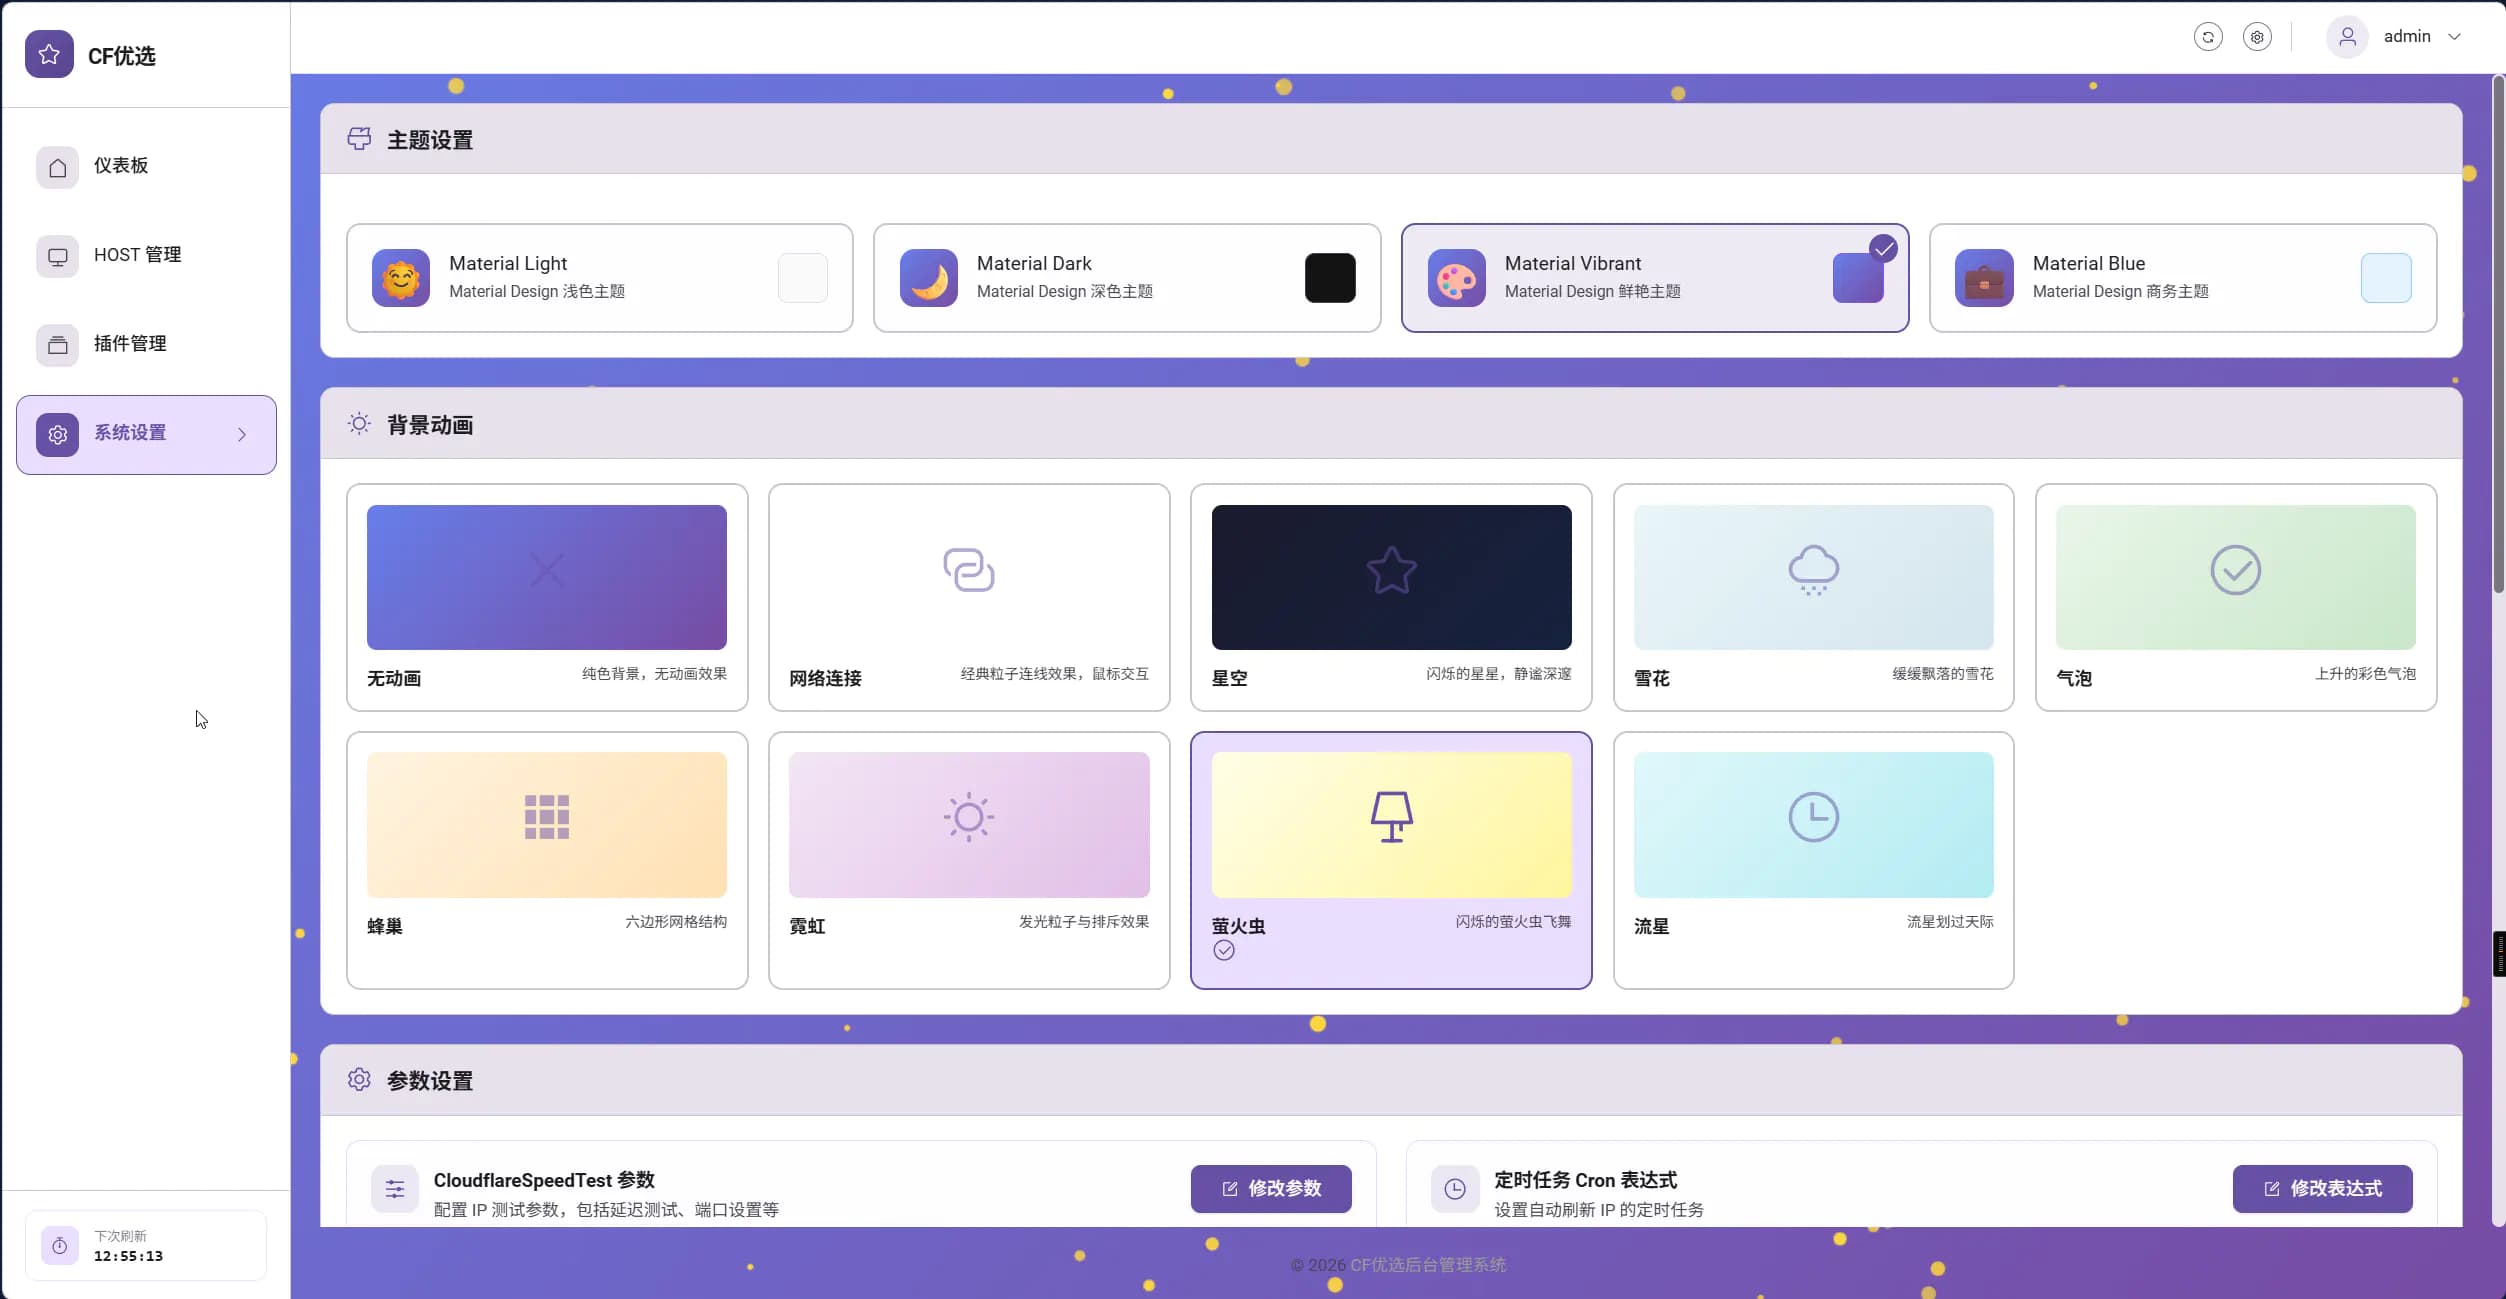The width and height of the screenshot is (2506, 1299).
Task: Click the Material Vibrant selected checkmark badge
Action: (x=1884, y=249)
